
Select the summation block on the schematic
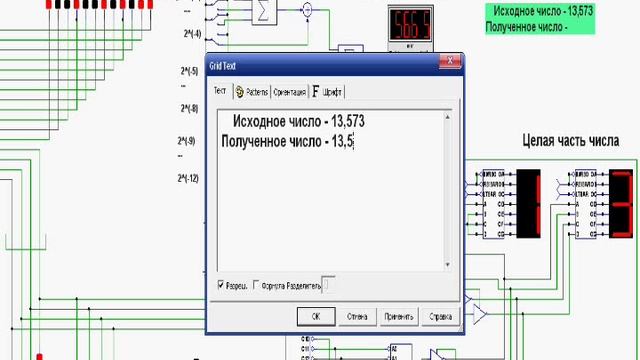[264, 11]
